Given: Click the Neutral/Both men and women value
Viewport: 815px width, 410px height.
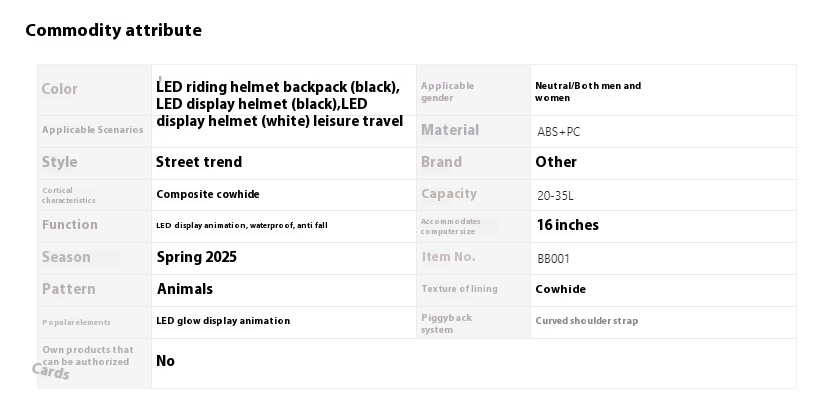Looking at the screenshot, I should point(588,91).
